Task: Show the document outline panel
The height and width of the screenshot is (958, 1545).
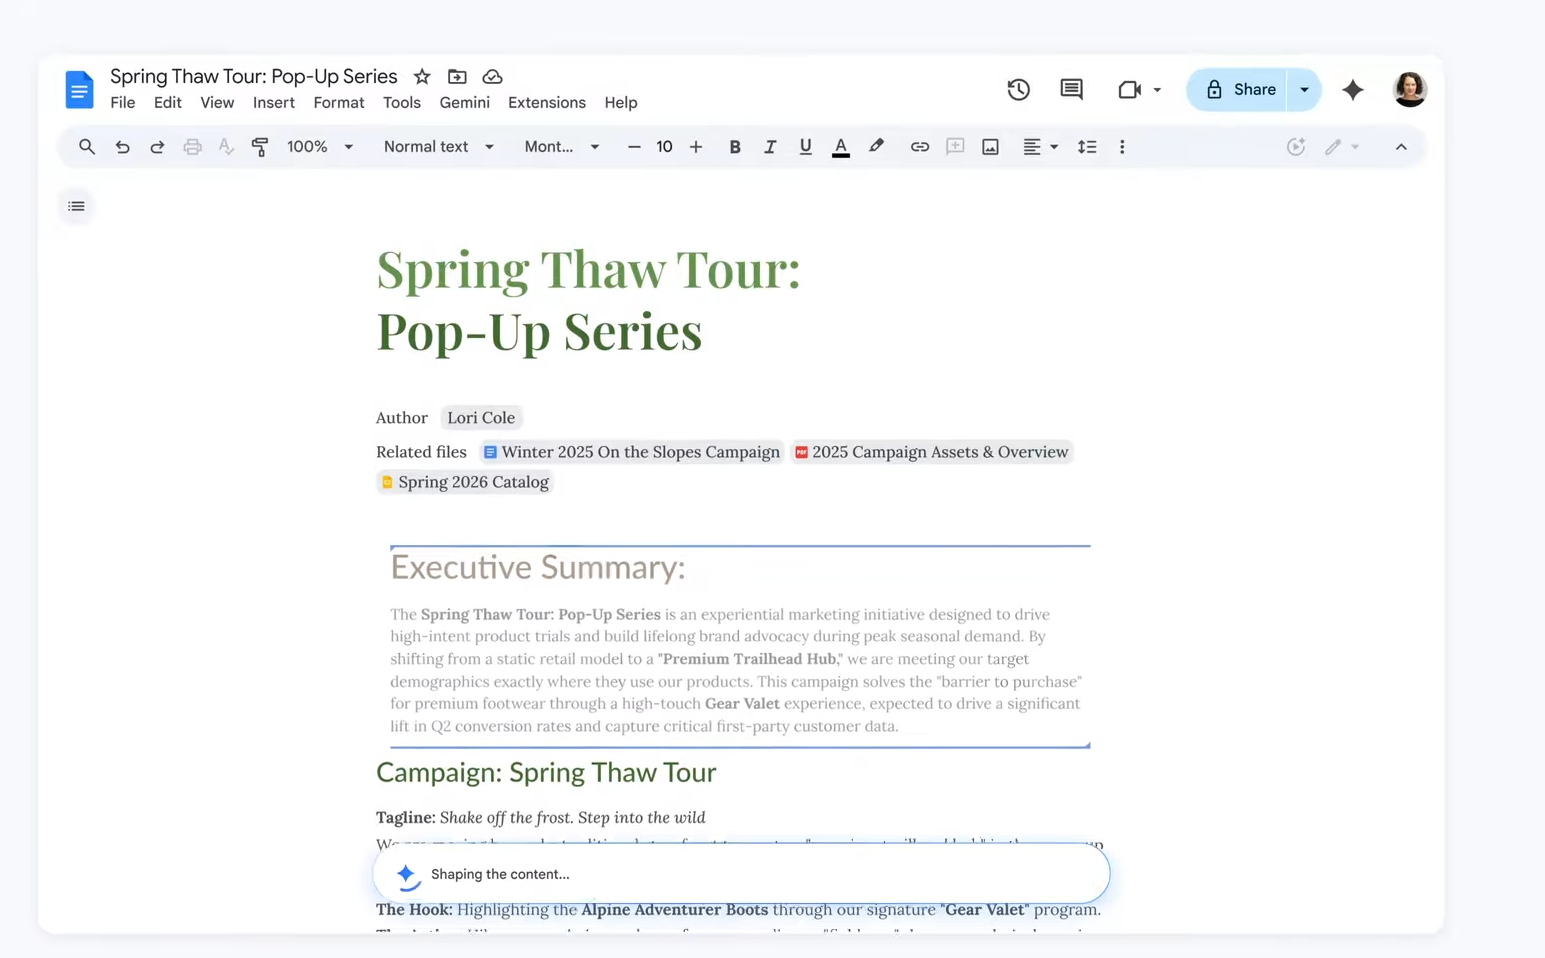Action: (76, 206)
